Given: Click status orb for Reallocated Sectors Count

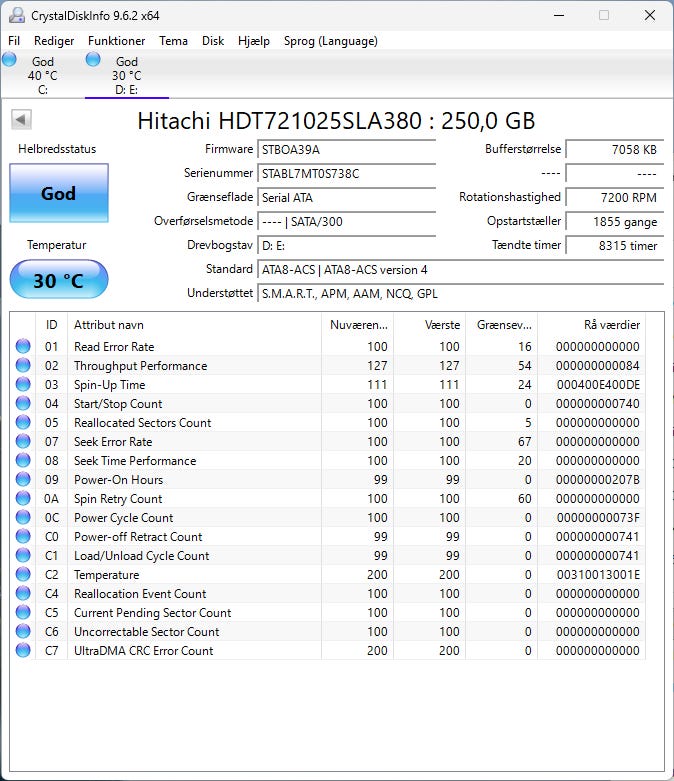Looking at the screenshot, I should pos(23,423).
